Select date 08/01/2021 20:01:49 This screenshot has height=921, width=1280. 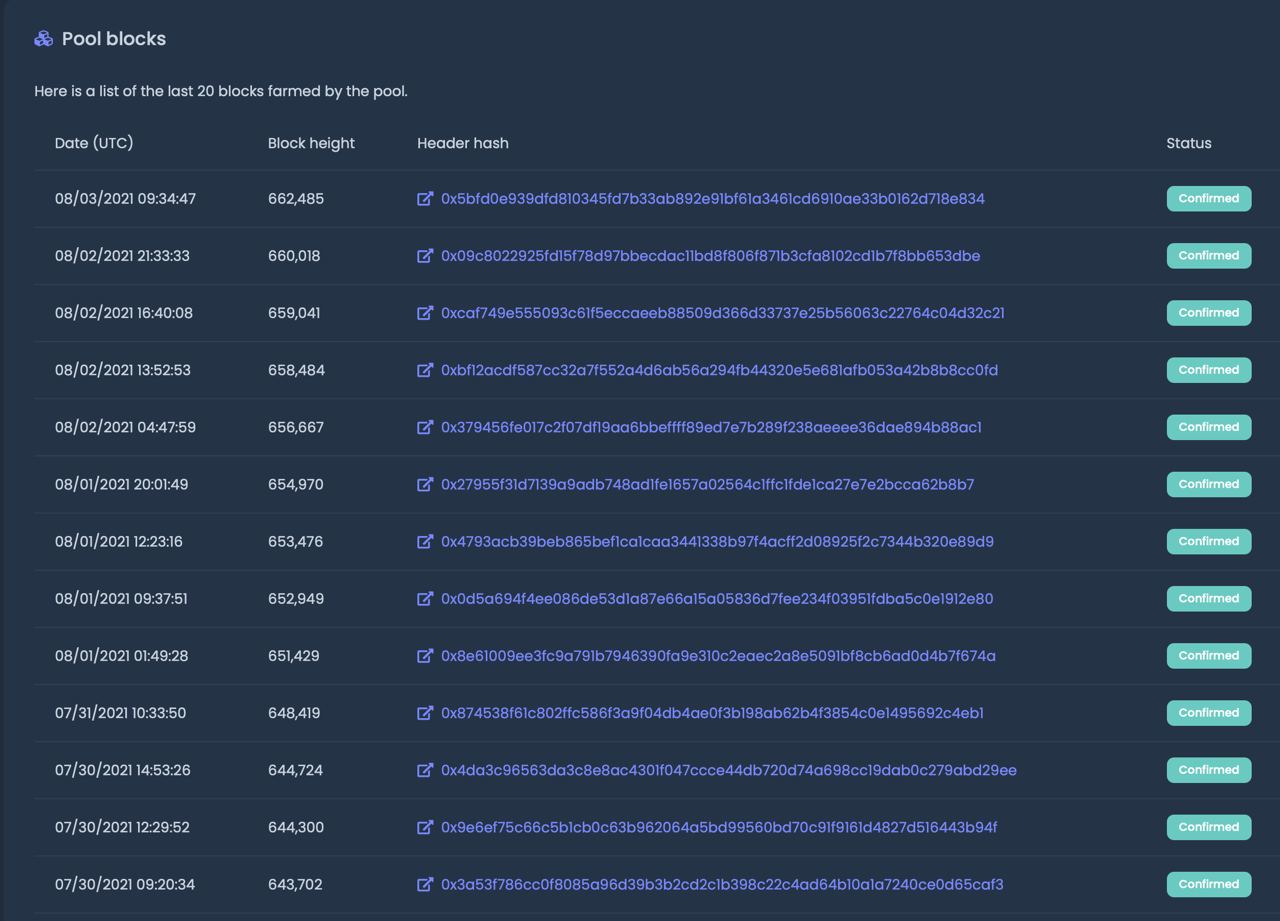click(121, 484)
